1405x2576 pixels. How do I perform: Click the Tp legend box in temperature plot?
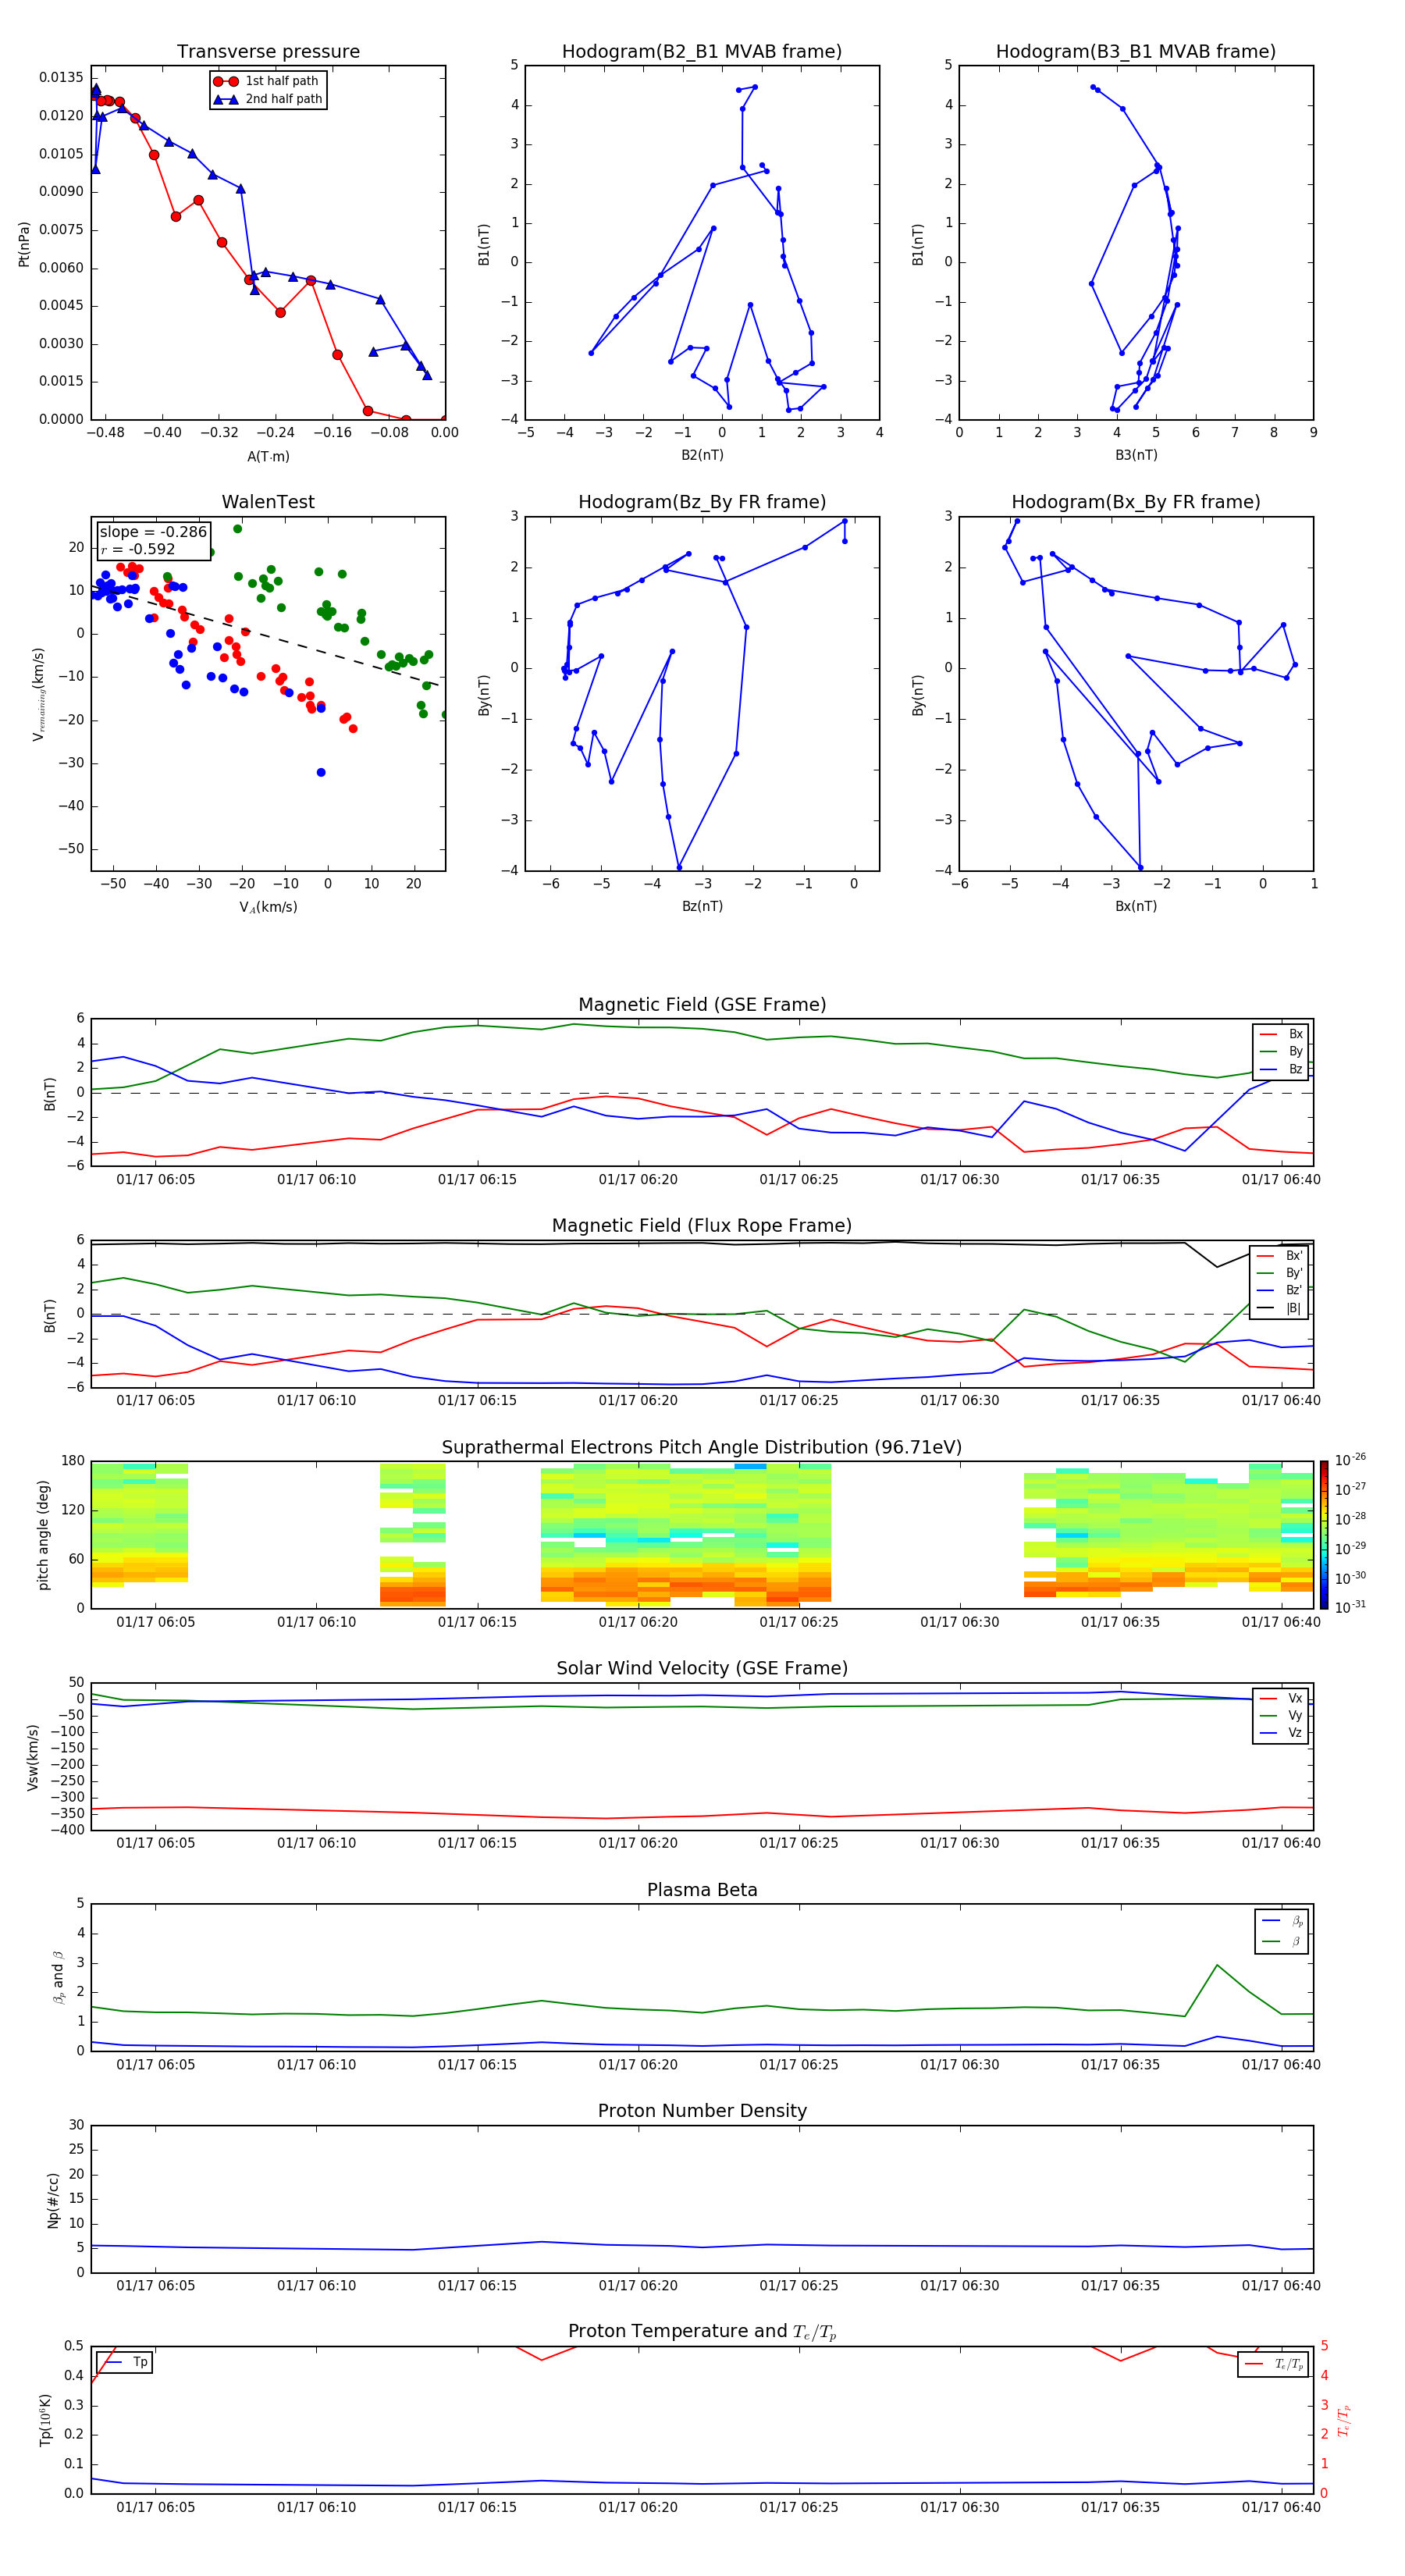tap(124, 2362)
